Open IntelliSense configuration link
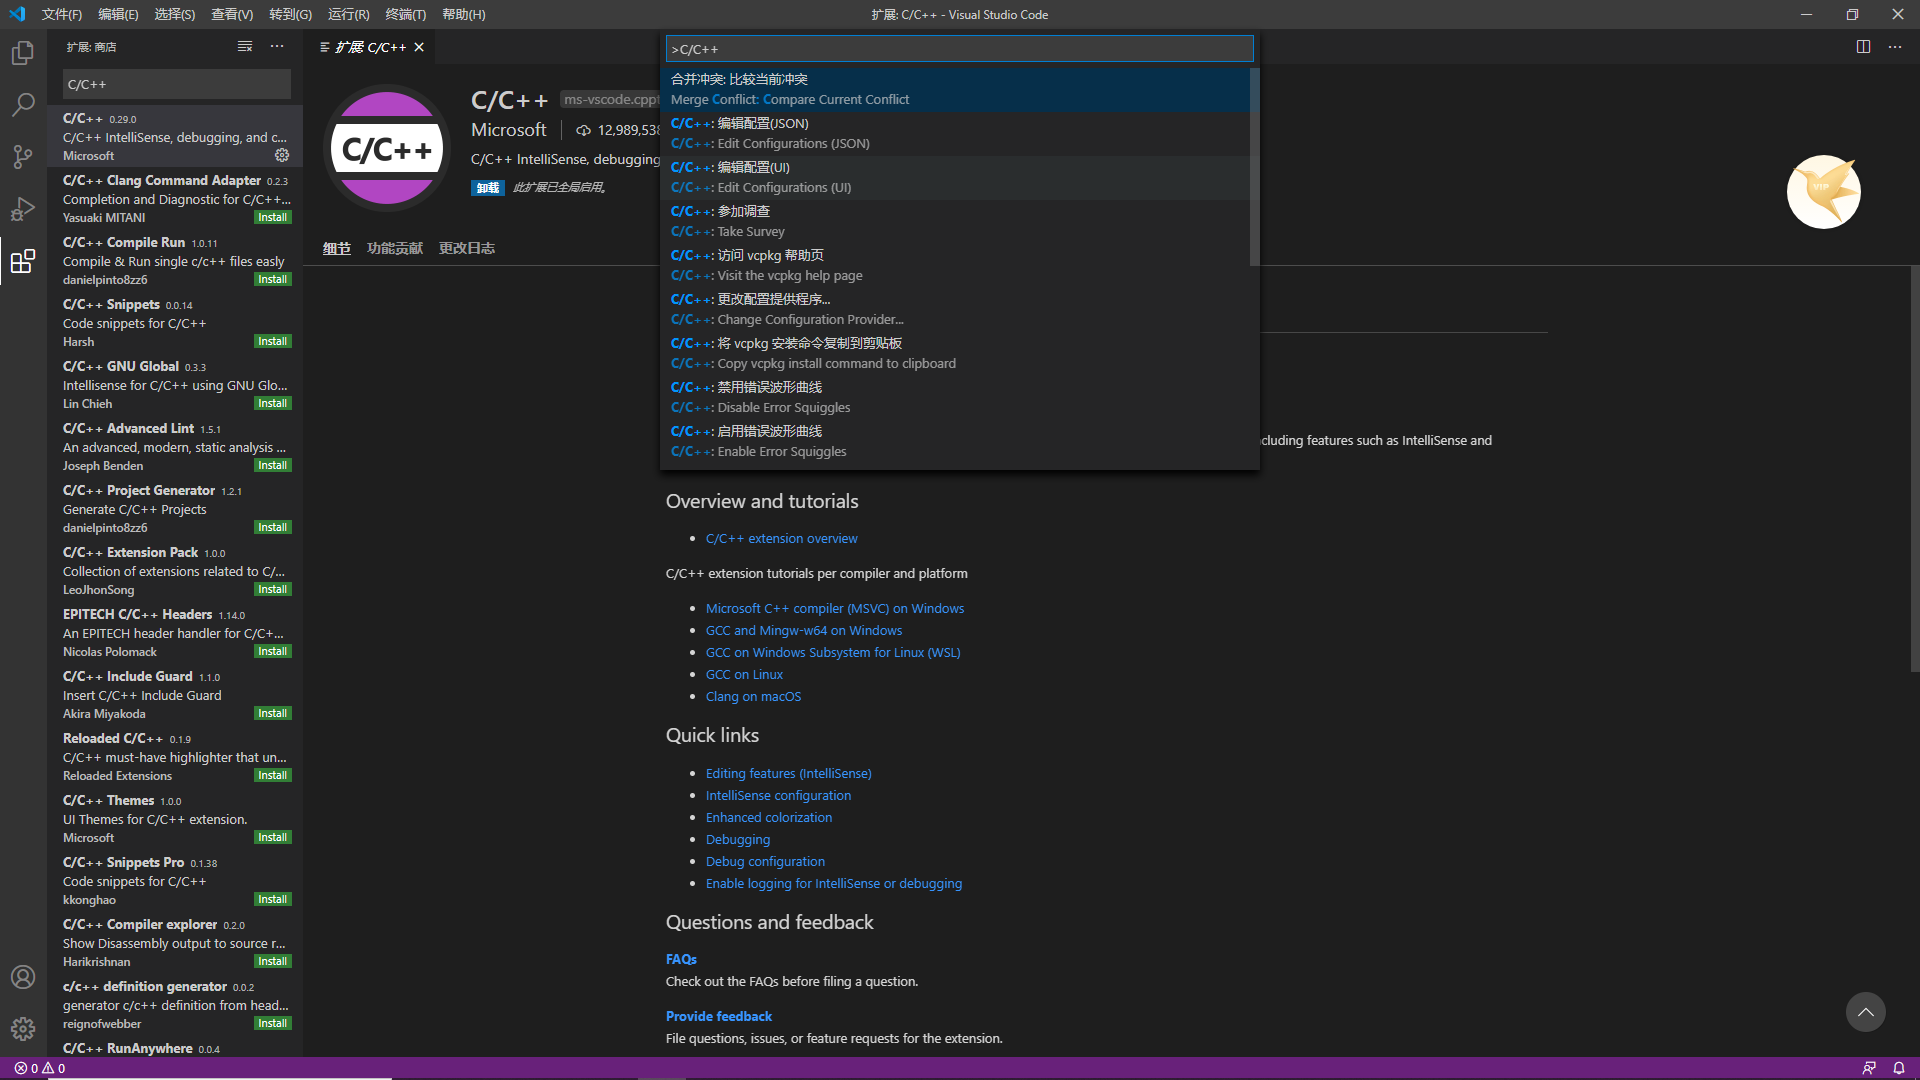 tap(778, 795)
